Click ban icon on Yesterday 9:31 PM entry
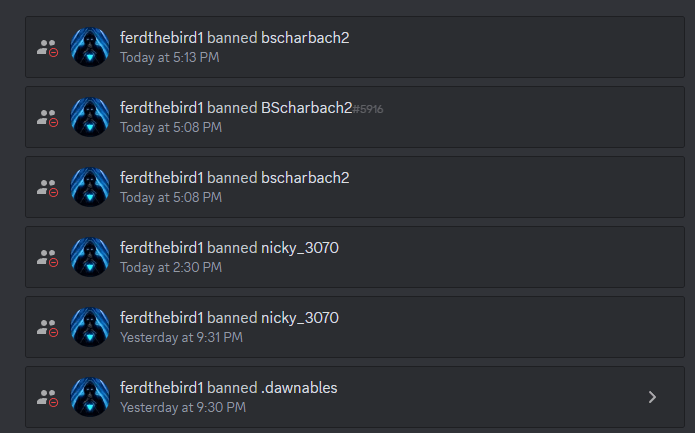Viewport: 695px width, 433px height. pos(47,328)
